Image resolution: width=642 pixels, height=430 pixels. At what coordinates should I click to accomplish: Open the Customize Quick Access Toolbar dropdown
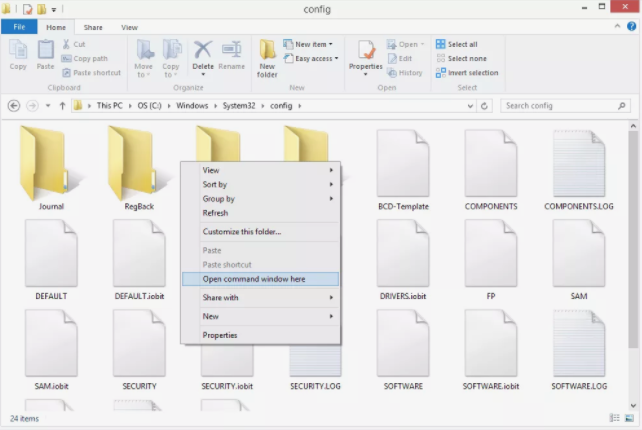tap(54, 9)
